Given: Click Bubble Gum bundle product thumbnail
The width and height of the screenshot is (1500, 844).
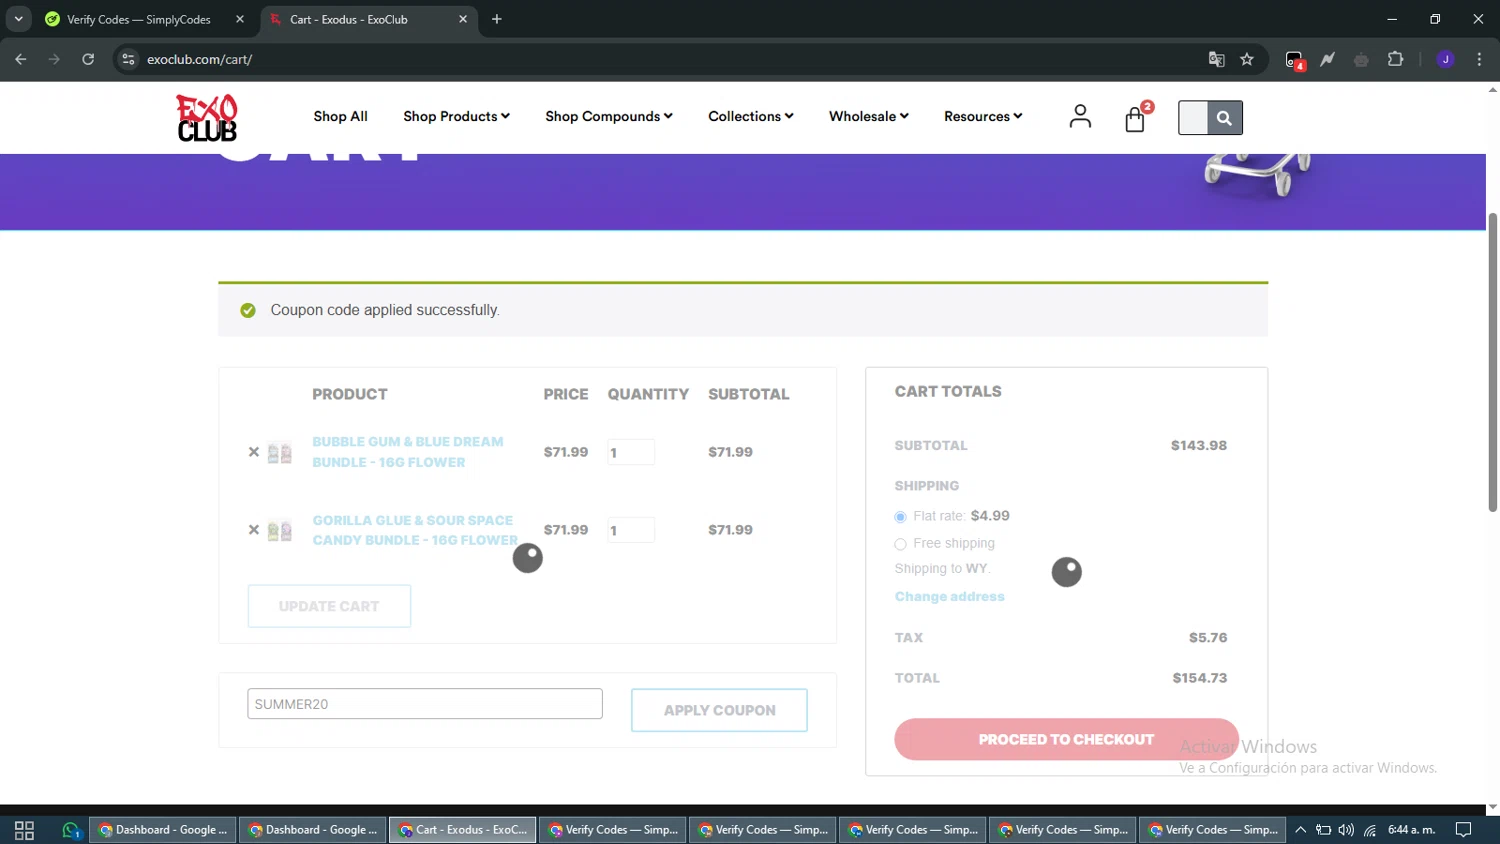Looking at the screenshot, I should coord(280,453).
